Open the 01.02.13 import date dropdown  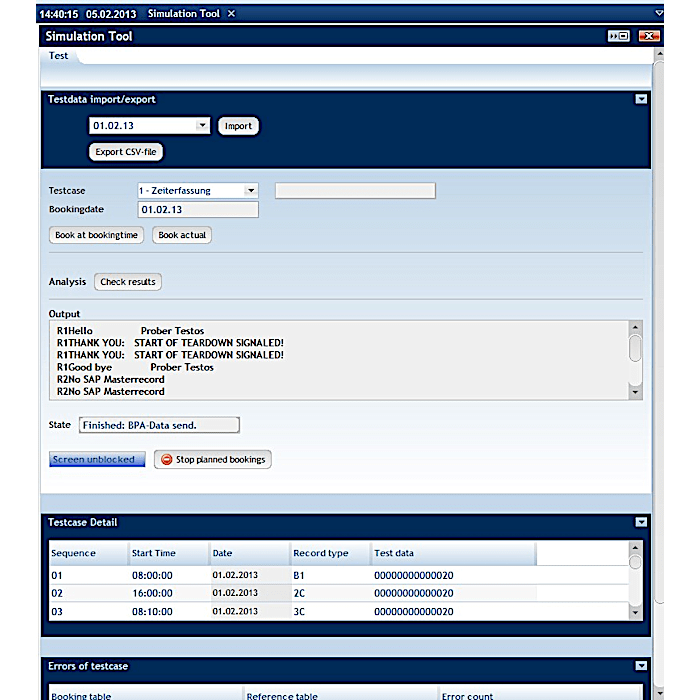click(x=202, y=125)
